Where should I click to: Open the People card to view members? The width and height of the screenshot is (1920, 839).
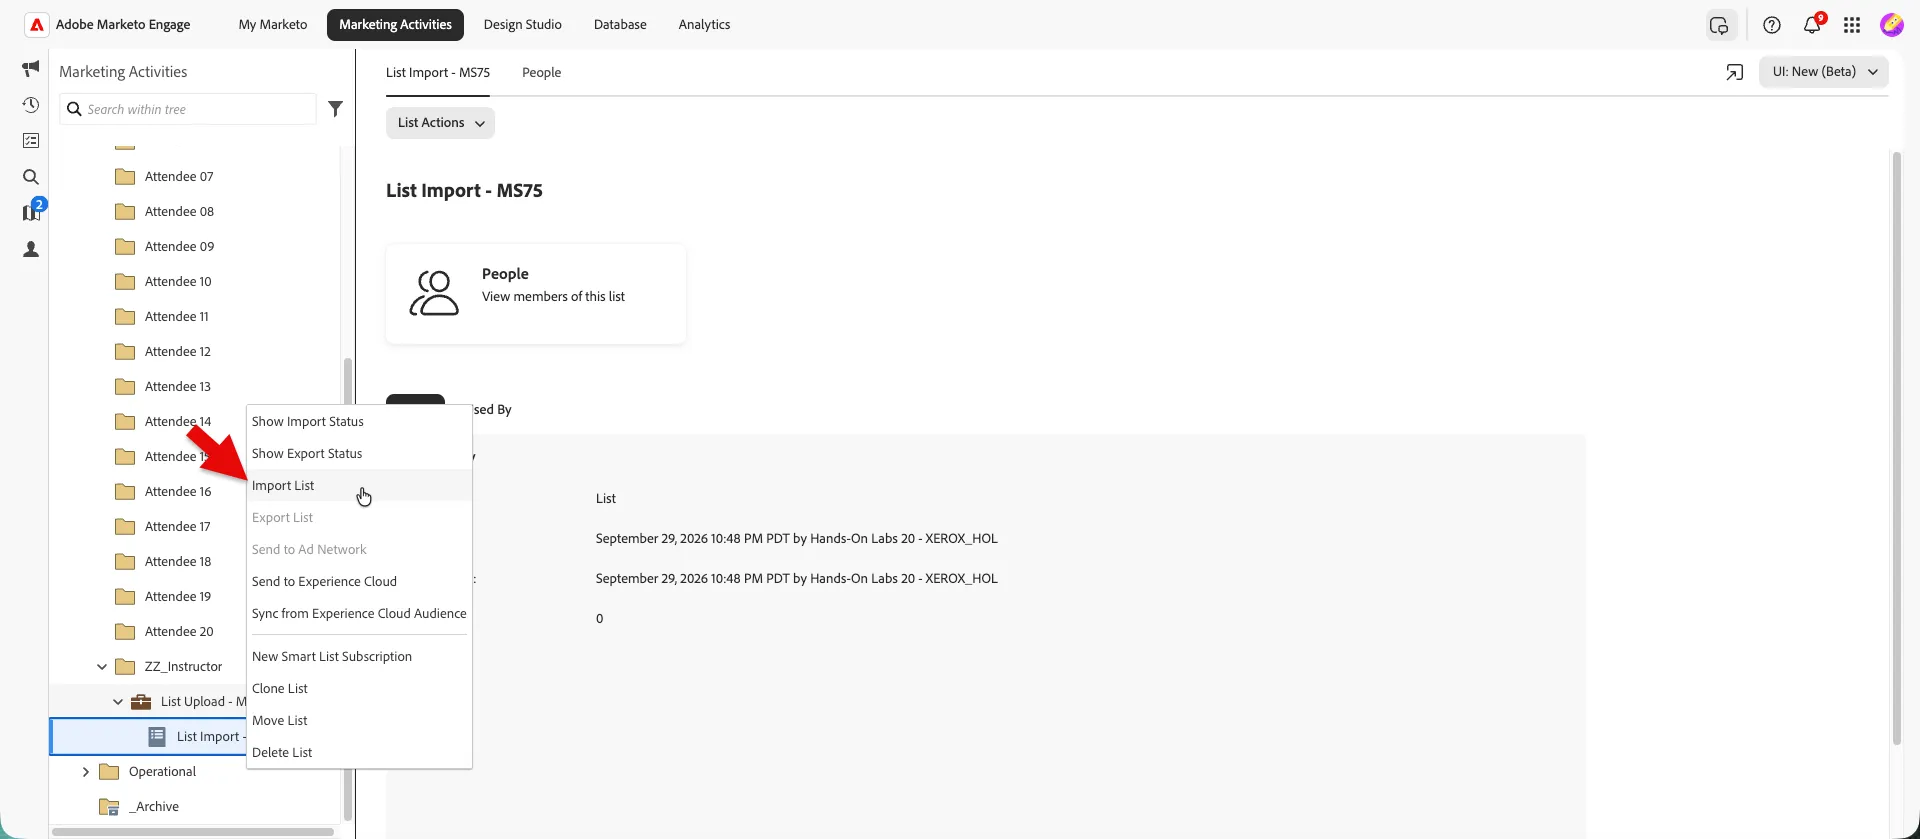[536, 294]
